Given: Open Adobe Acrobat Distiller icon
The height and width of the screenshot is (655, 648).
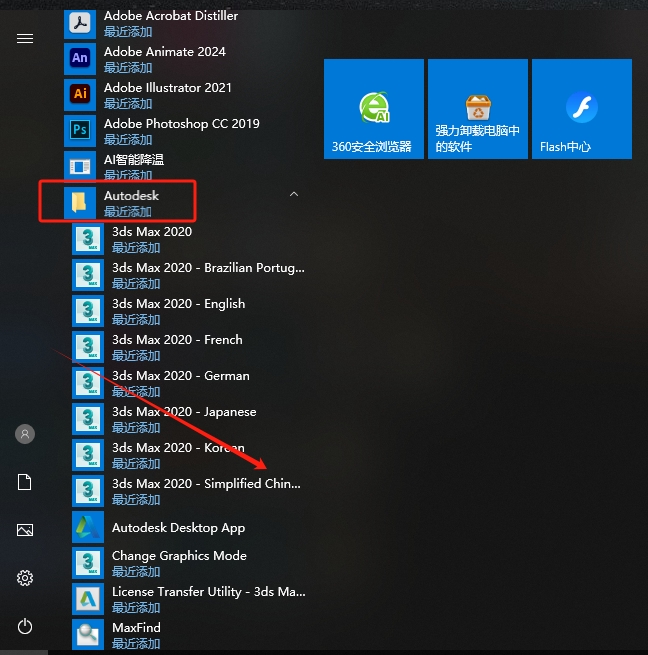Looking at the screenshot, I should (79, 23).
